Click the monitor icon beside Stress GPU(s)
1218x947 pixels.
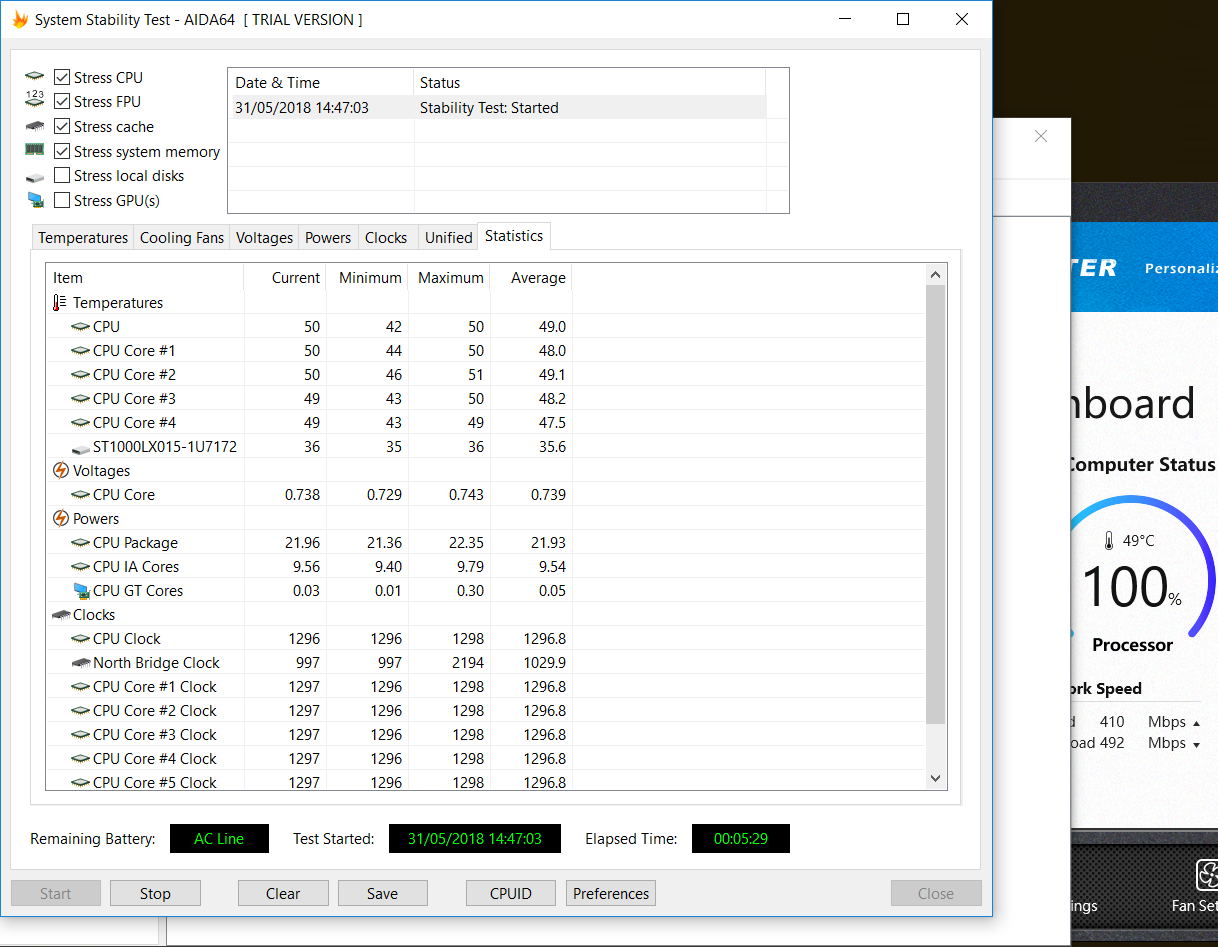click(36, 200)
